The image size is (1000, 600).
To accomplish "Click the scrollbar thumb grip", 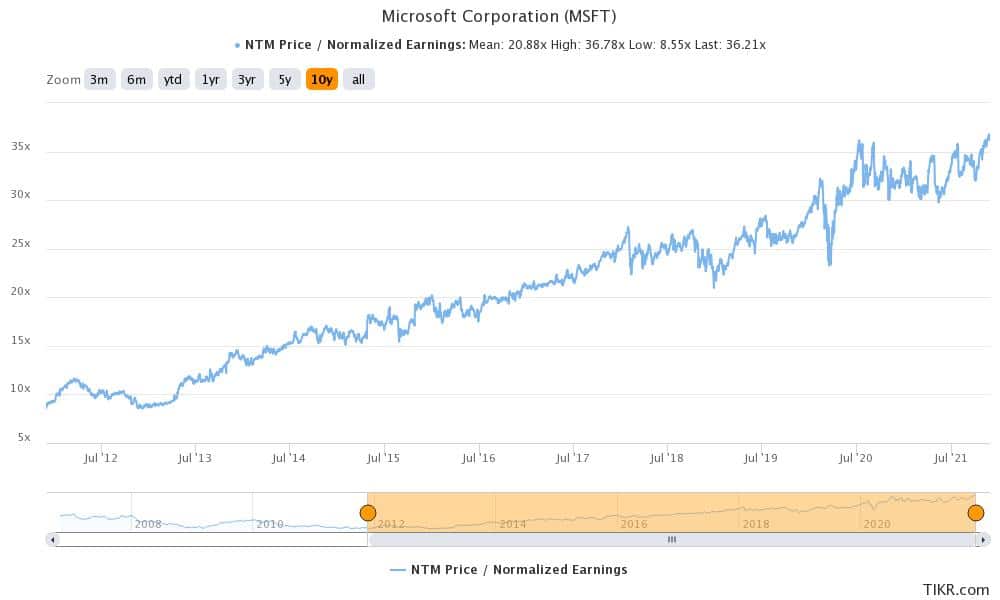I will pos(672,540).
